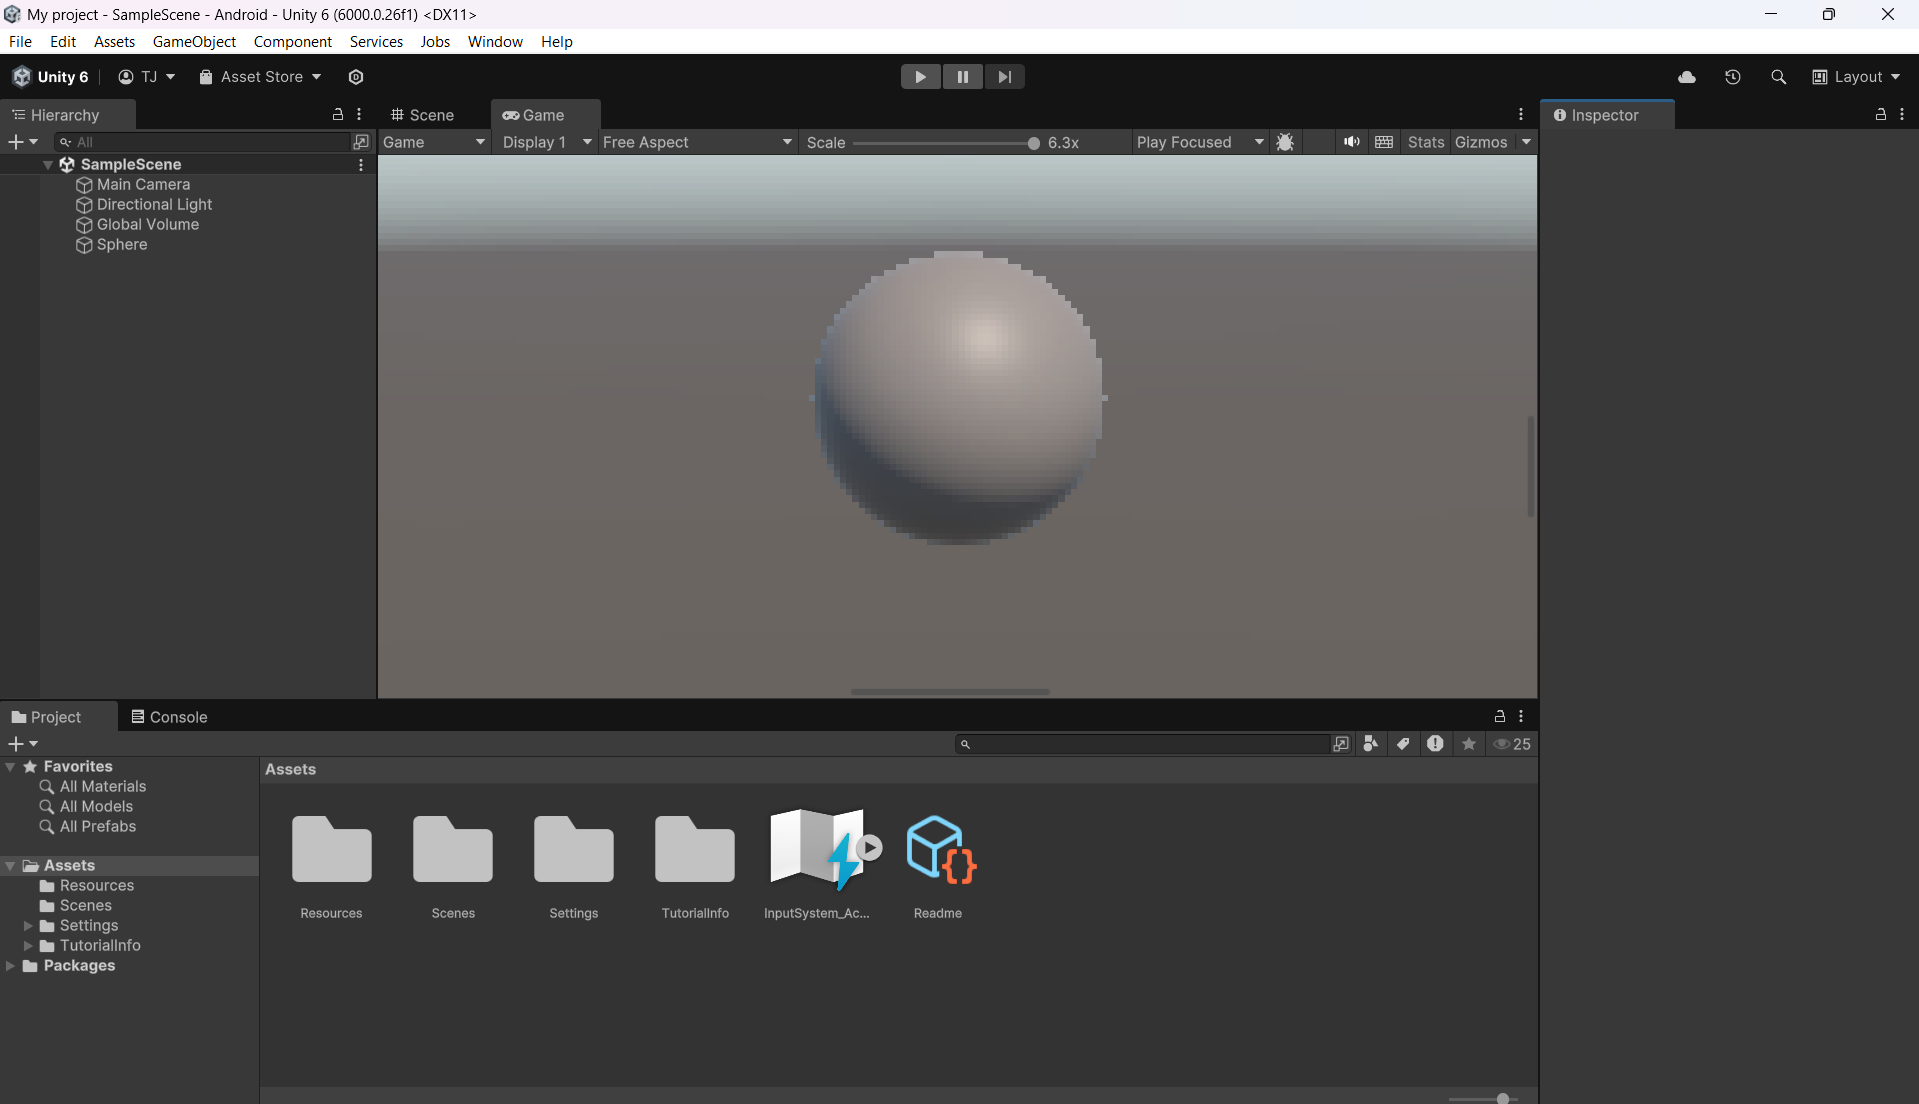The image size is (1919, 1104).
Task: Open the Free Aspect dropdown
Action: (x=697, y=142)
